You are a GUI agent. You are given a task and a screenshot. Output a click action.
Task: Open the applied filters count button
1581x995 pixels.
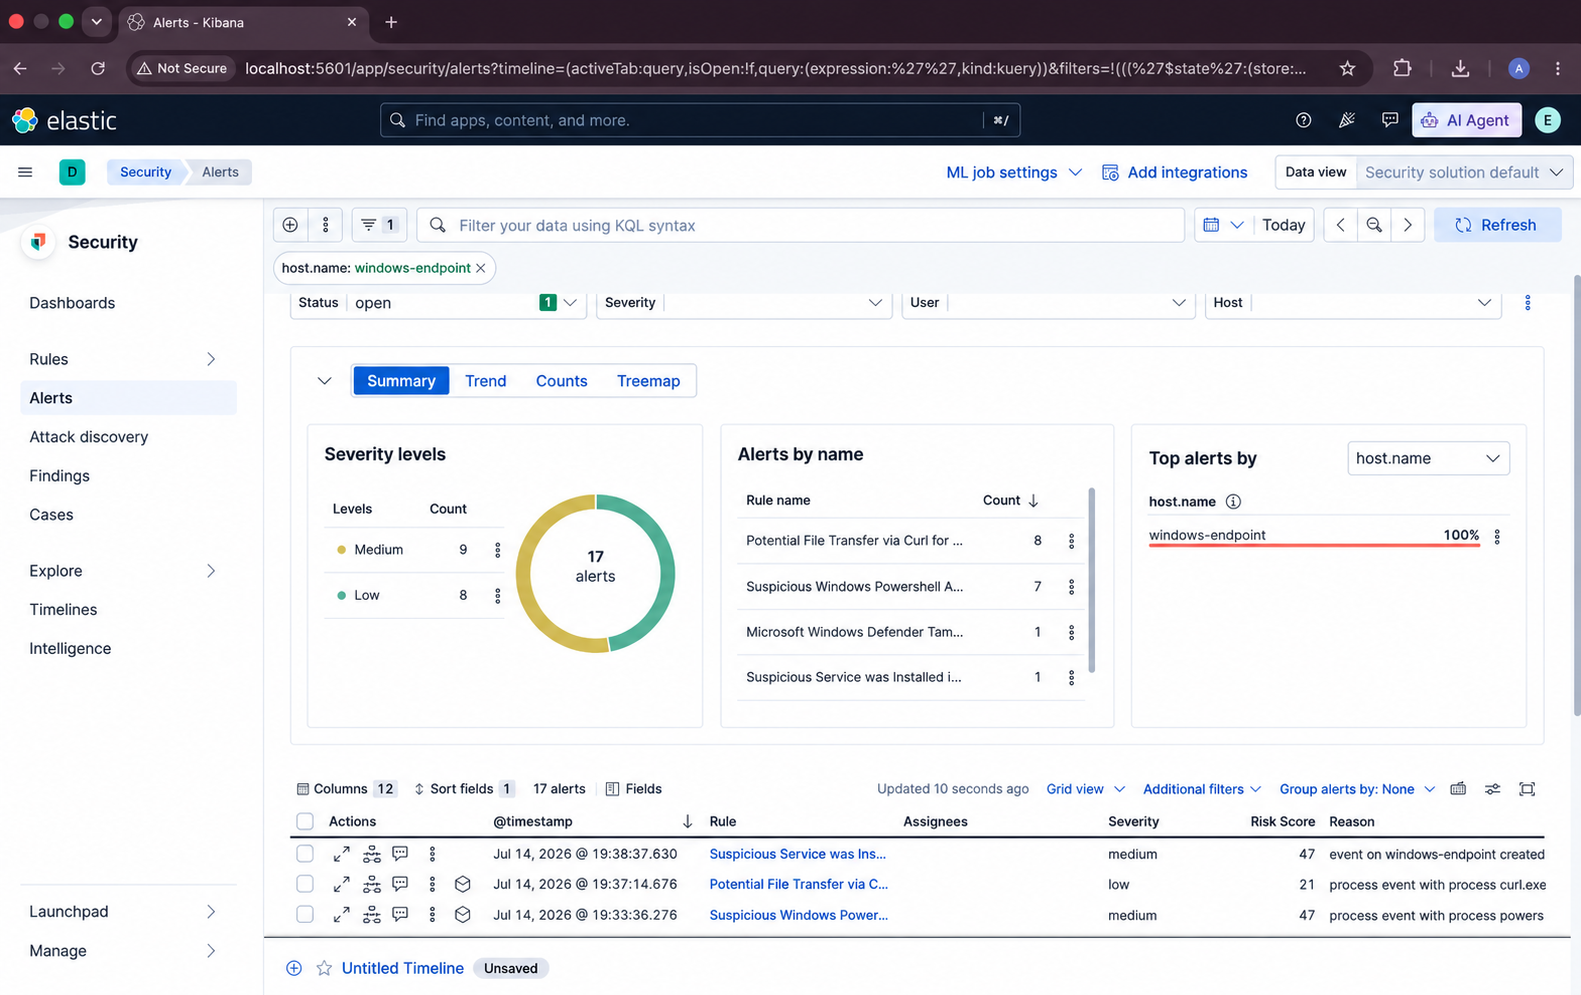coord(379,225)
